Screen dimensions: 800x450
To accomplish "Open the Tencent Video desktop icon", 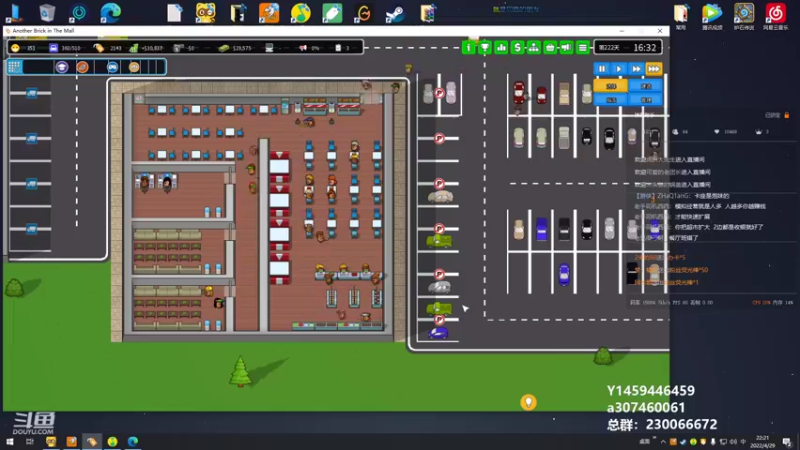I will click(x=712, y=15).
